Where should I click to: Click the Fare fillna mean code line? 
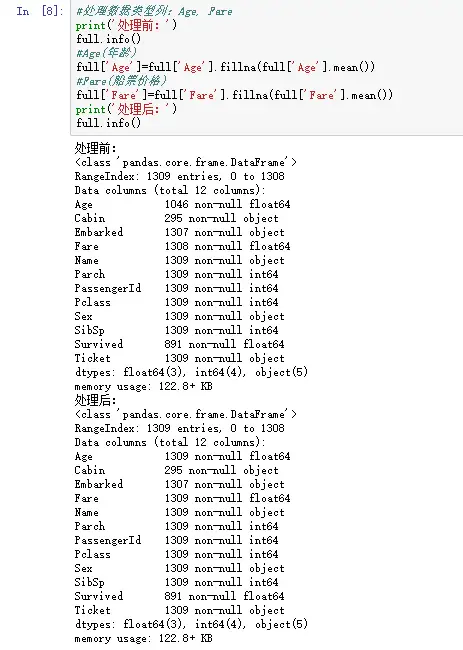(x=234, y=95)
